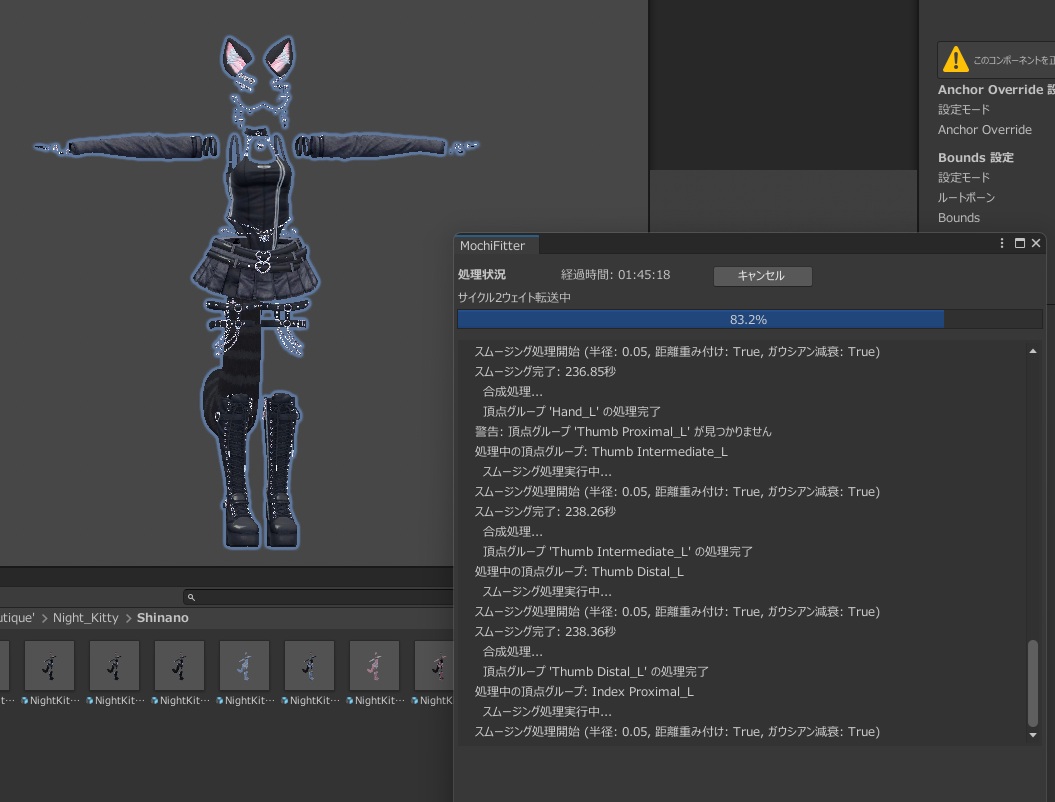1055x802 pixels.
Task: Select the pink NightKitty prefab thumbnail
Action: pyautogui.click(x=374, y=665)
